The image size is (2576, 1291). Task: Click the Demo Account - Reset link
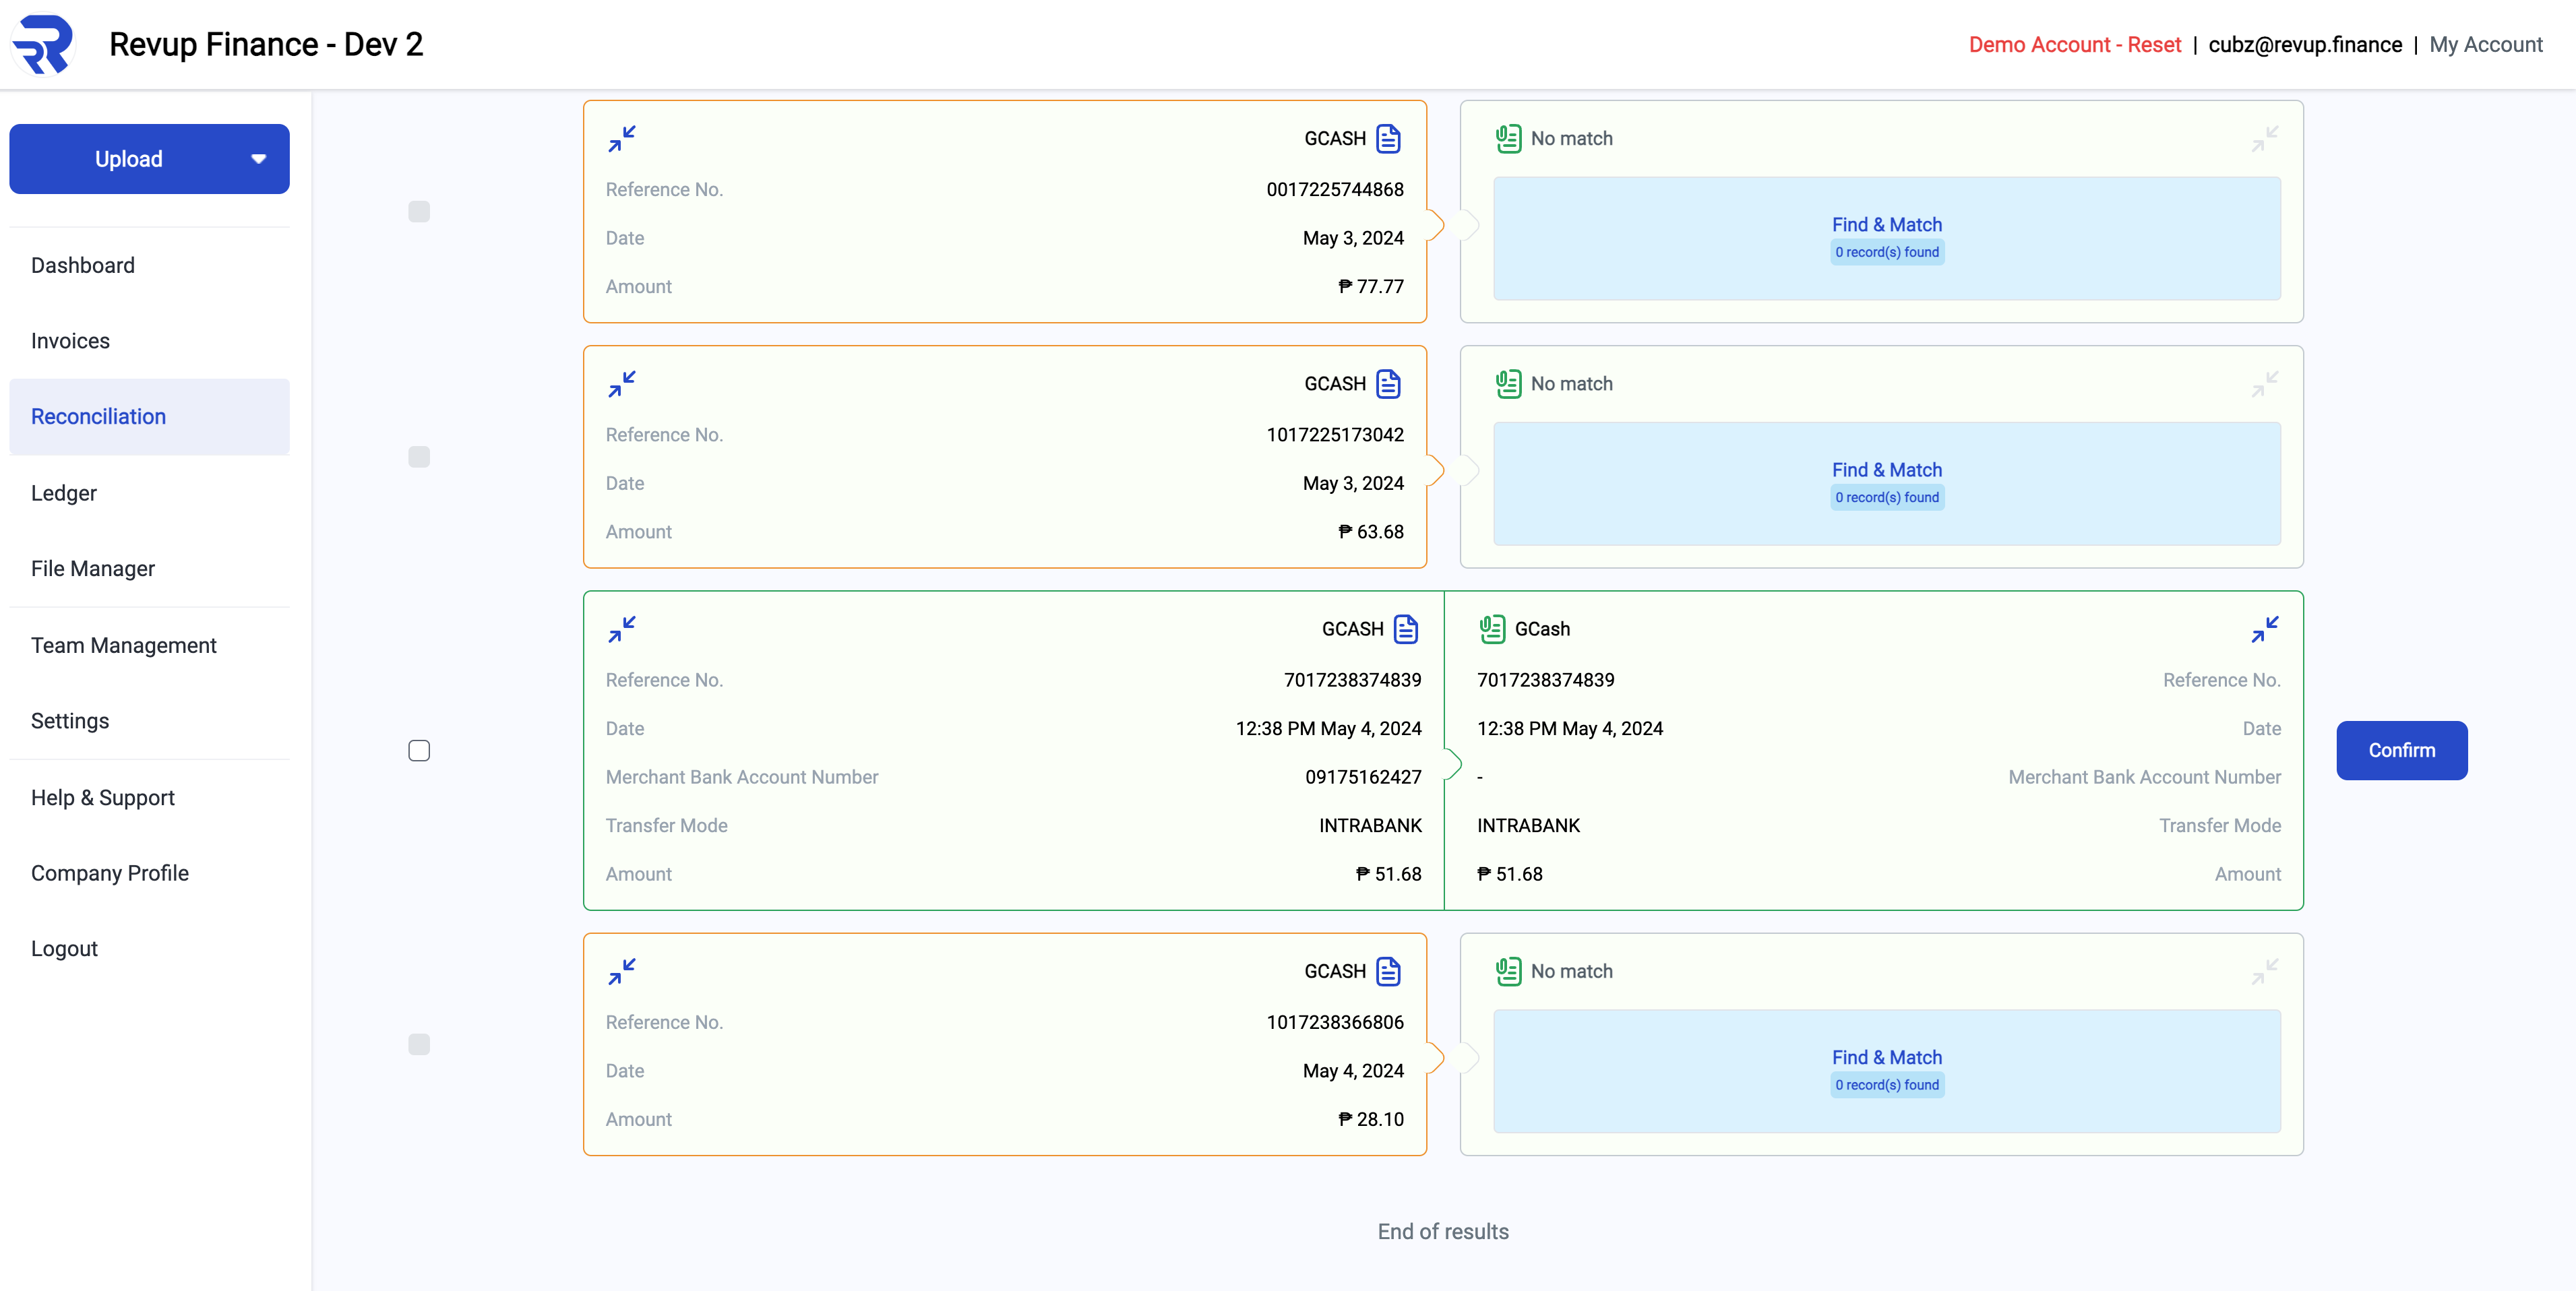tap(2074, 45)
